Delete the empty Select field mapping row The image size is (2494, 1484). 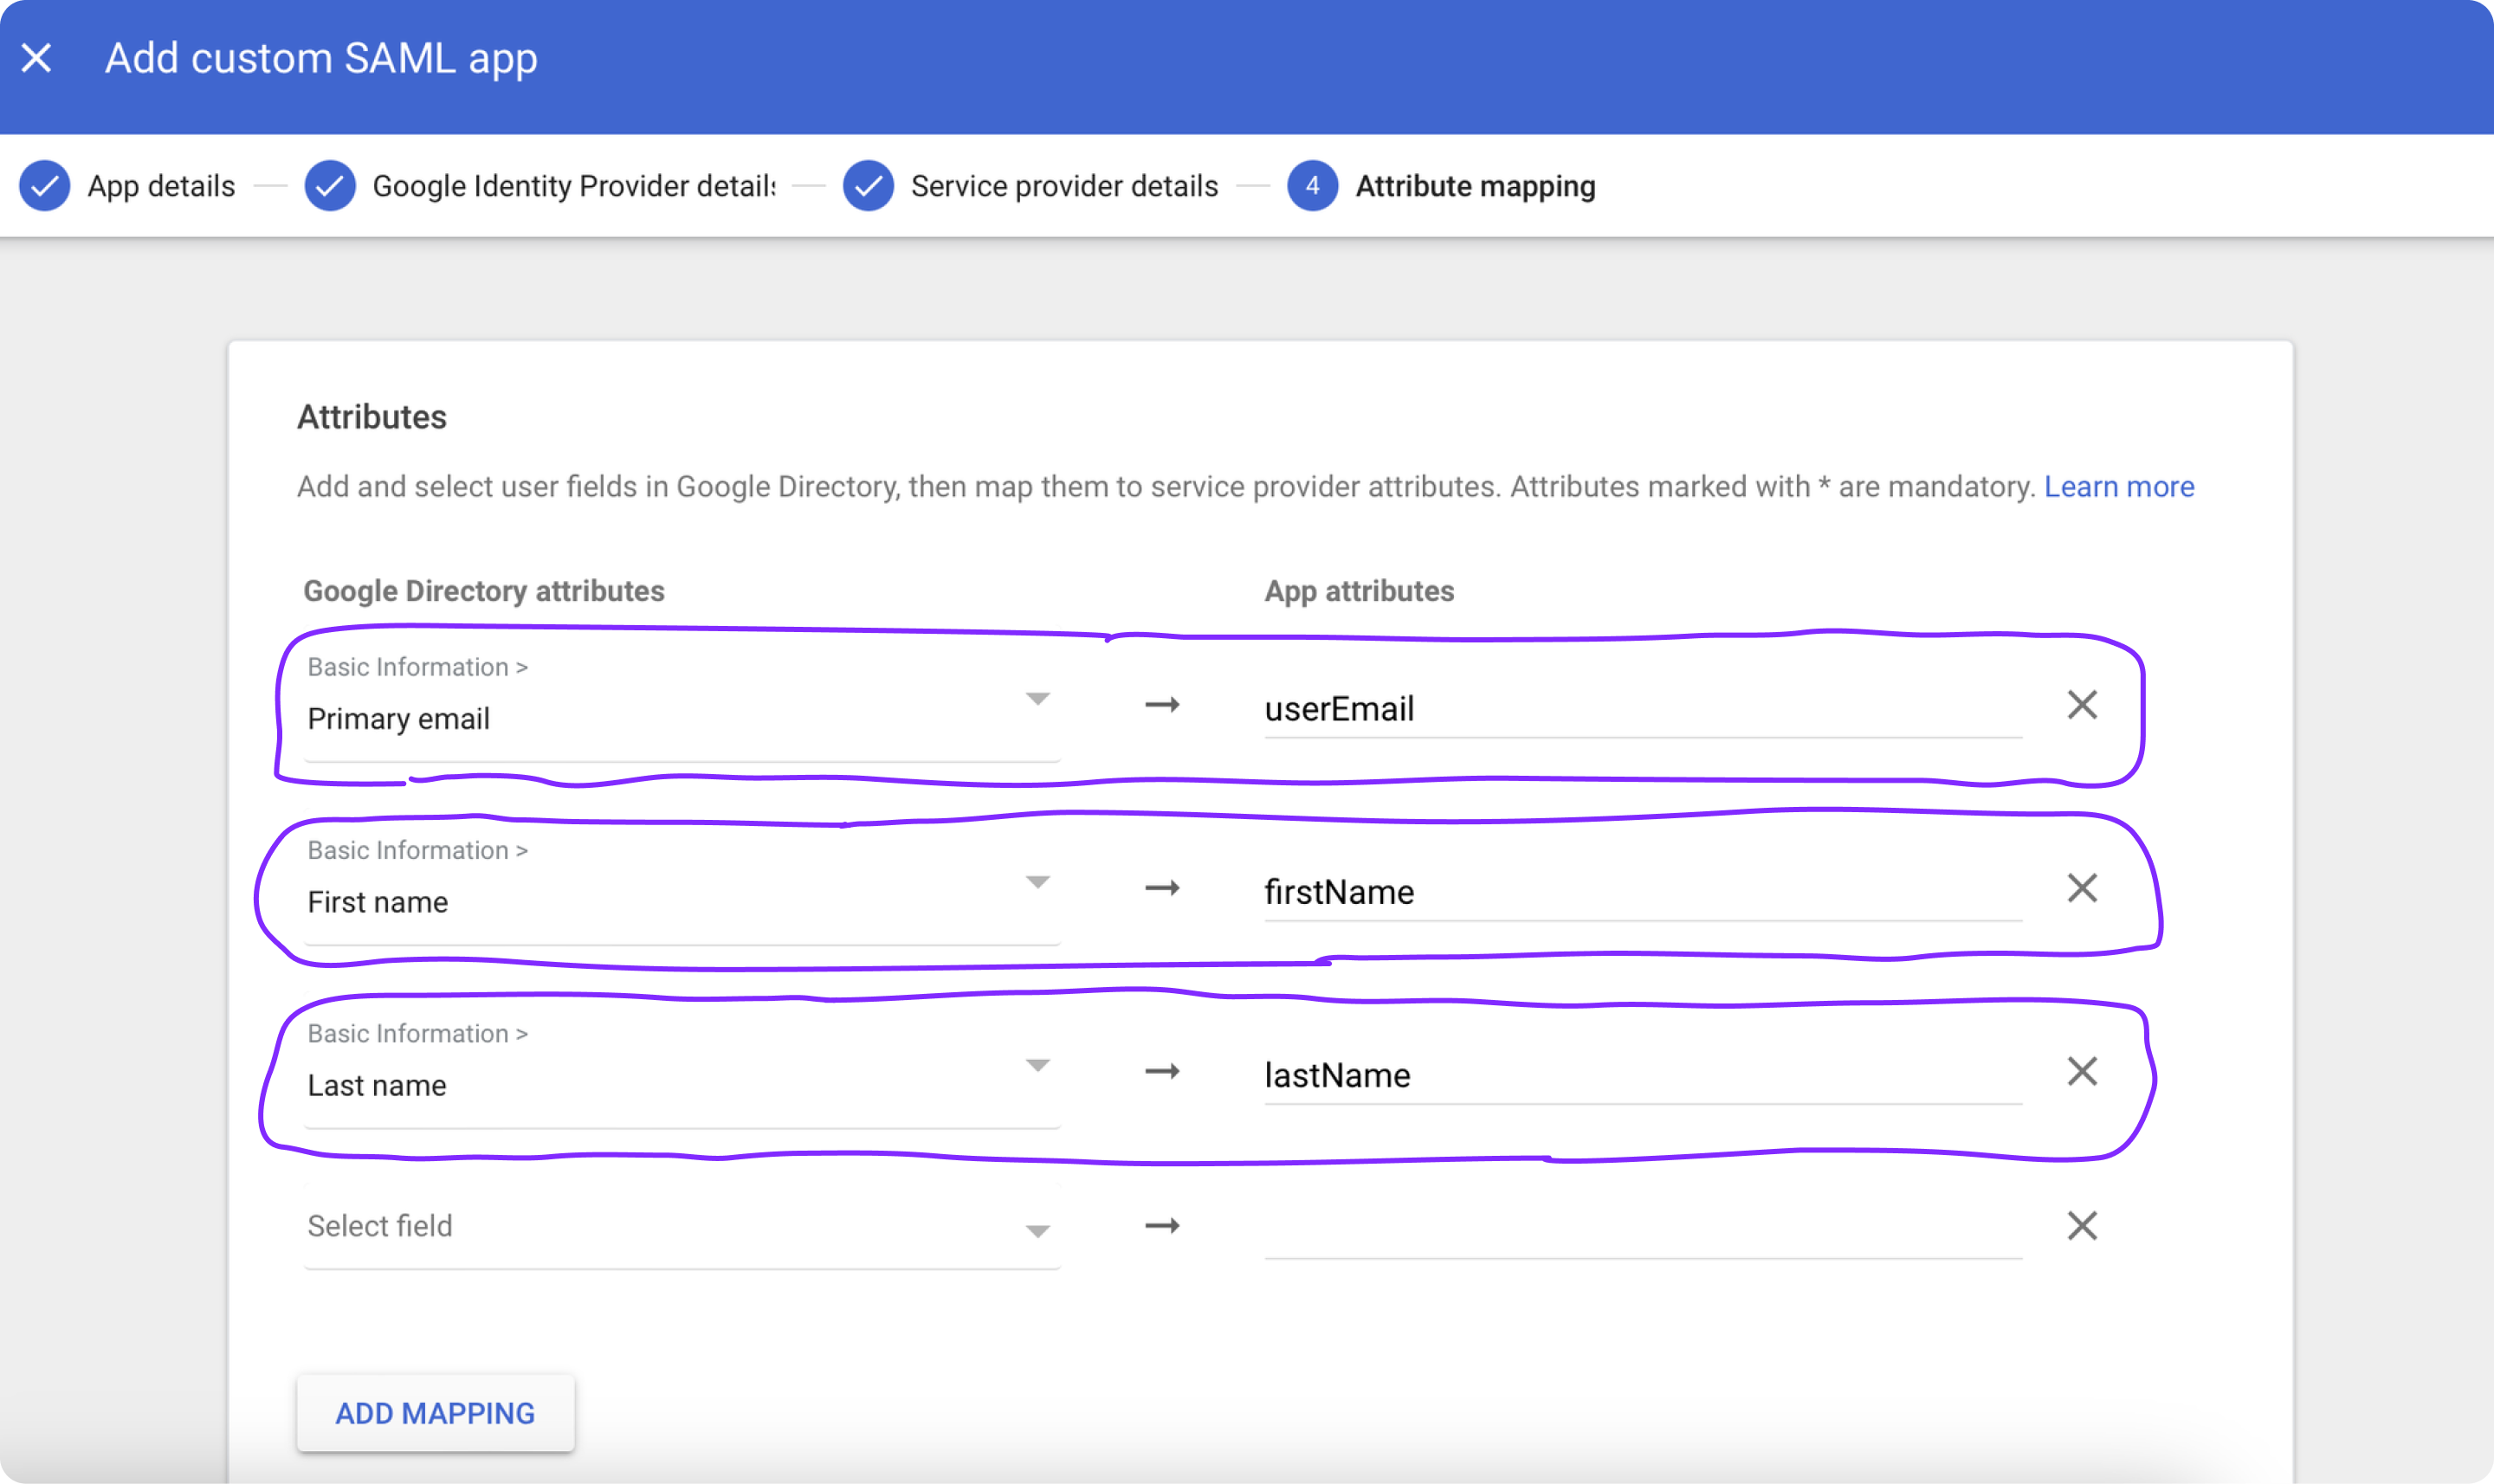[2082, 1225]
